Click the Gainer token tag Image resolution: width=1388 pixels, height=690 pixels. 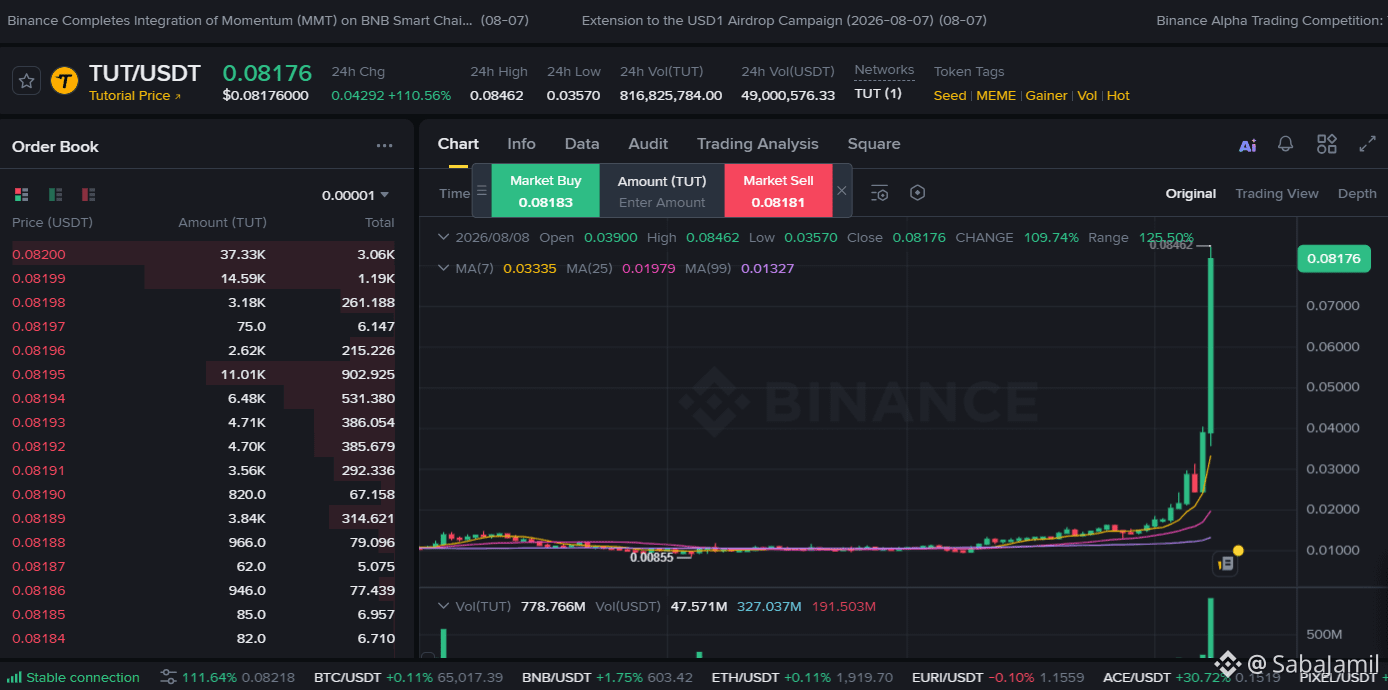(1046, 96)
